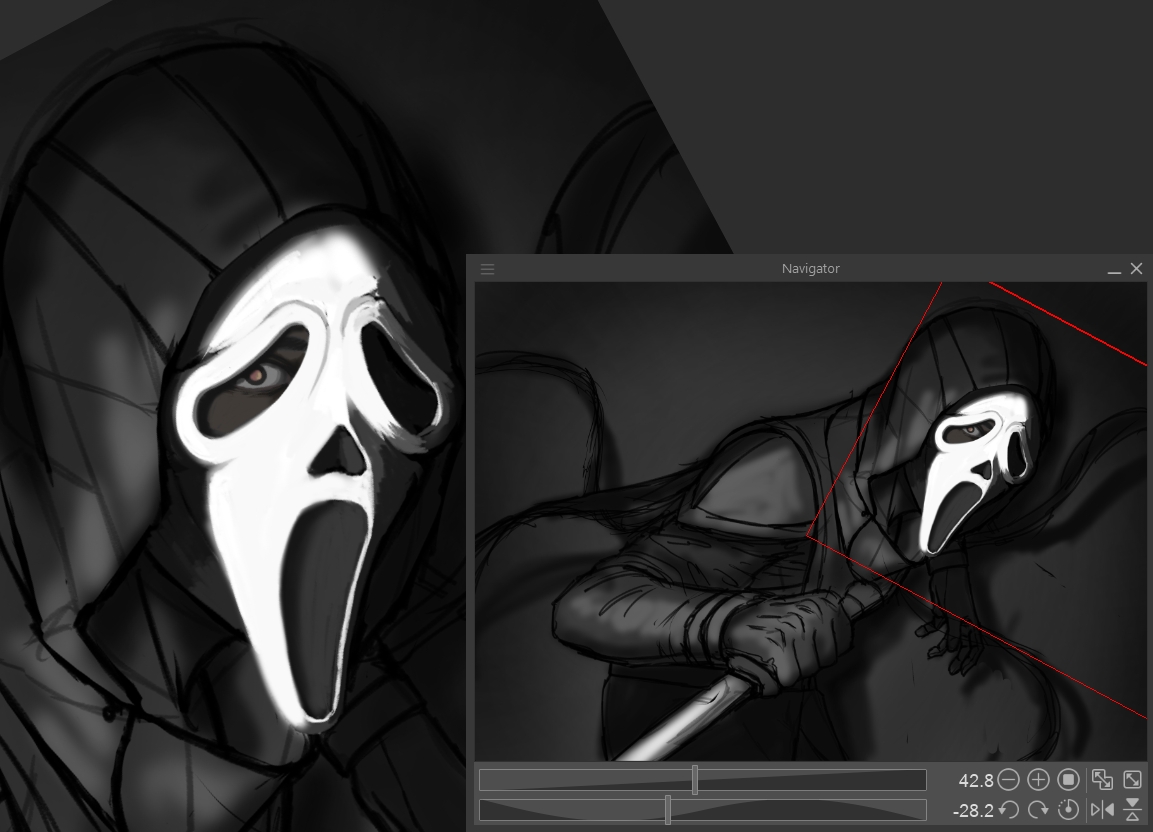Rotate canvas left using counterclockwise arrow

coord(1008,810)
